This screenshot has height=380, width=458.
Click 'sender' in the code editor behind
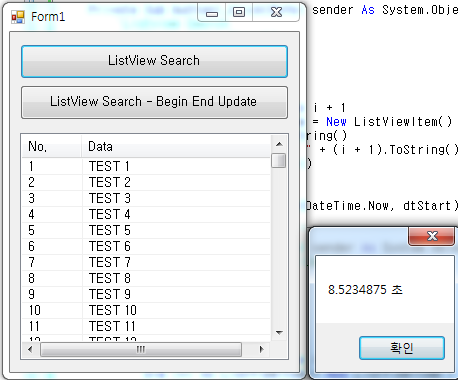tap(333, 10)
